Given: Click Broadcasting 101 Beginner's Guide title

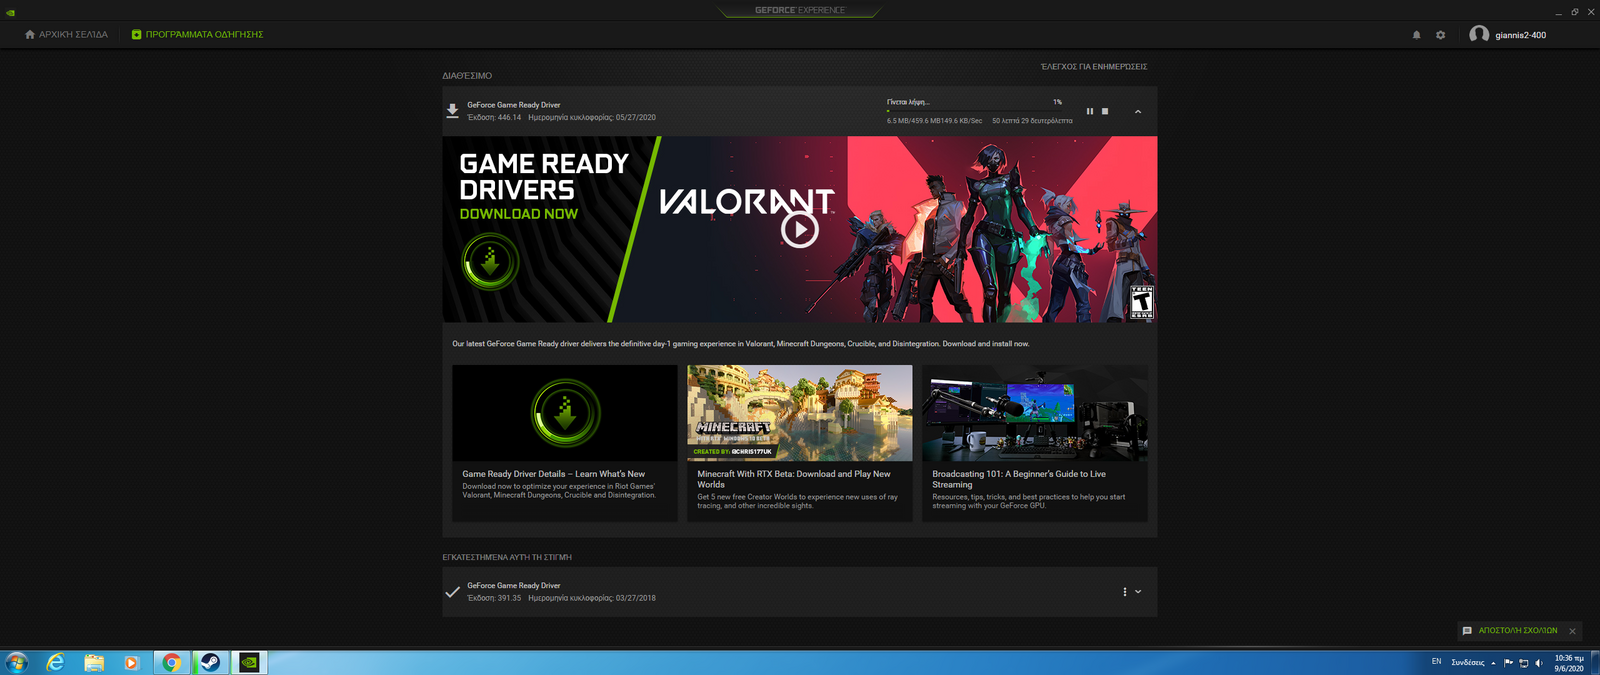Looking at the screenshot, I should [1019, 479].
